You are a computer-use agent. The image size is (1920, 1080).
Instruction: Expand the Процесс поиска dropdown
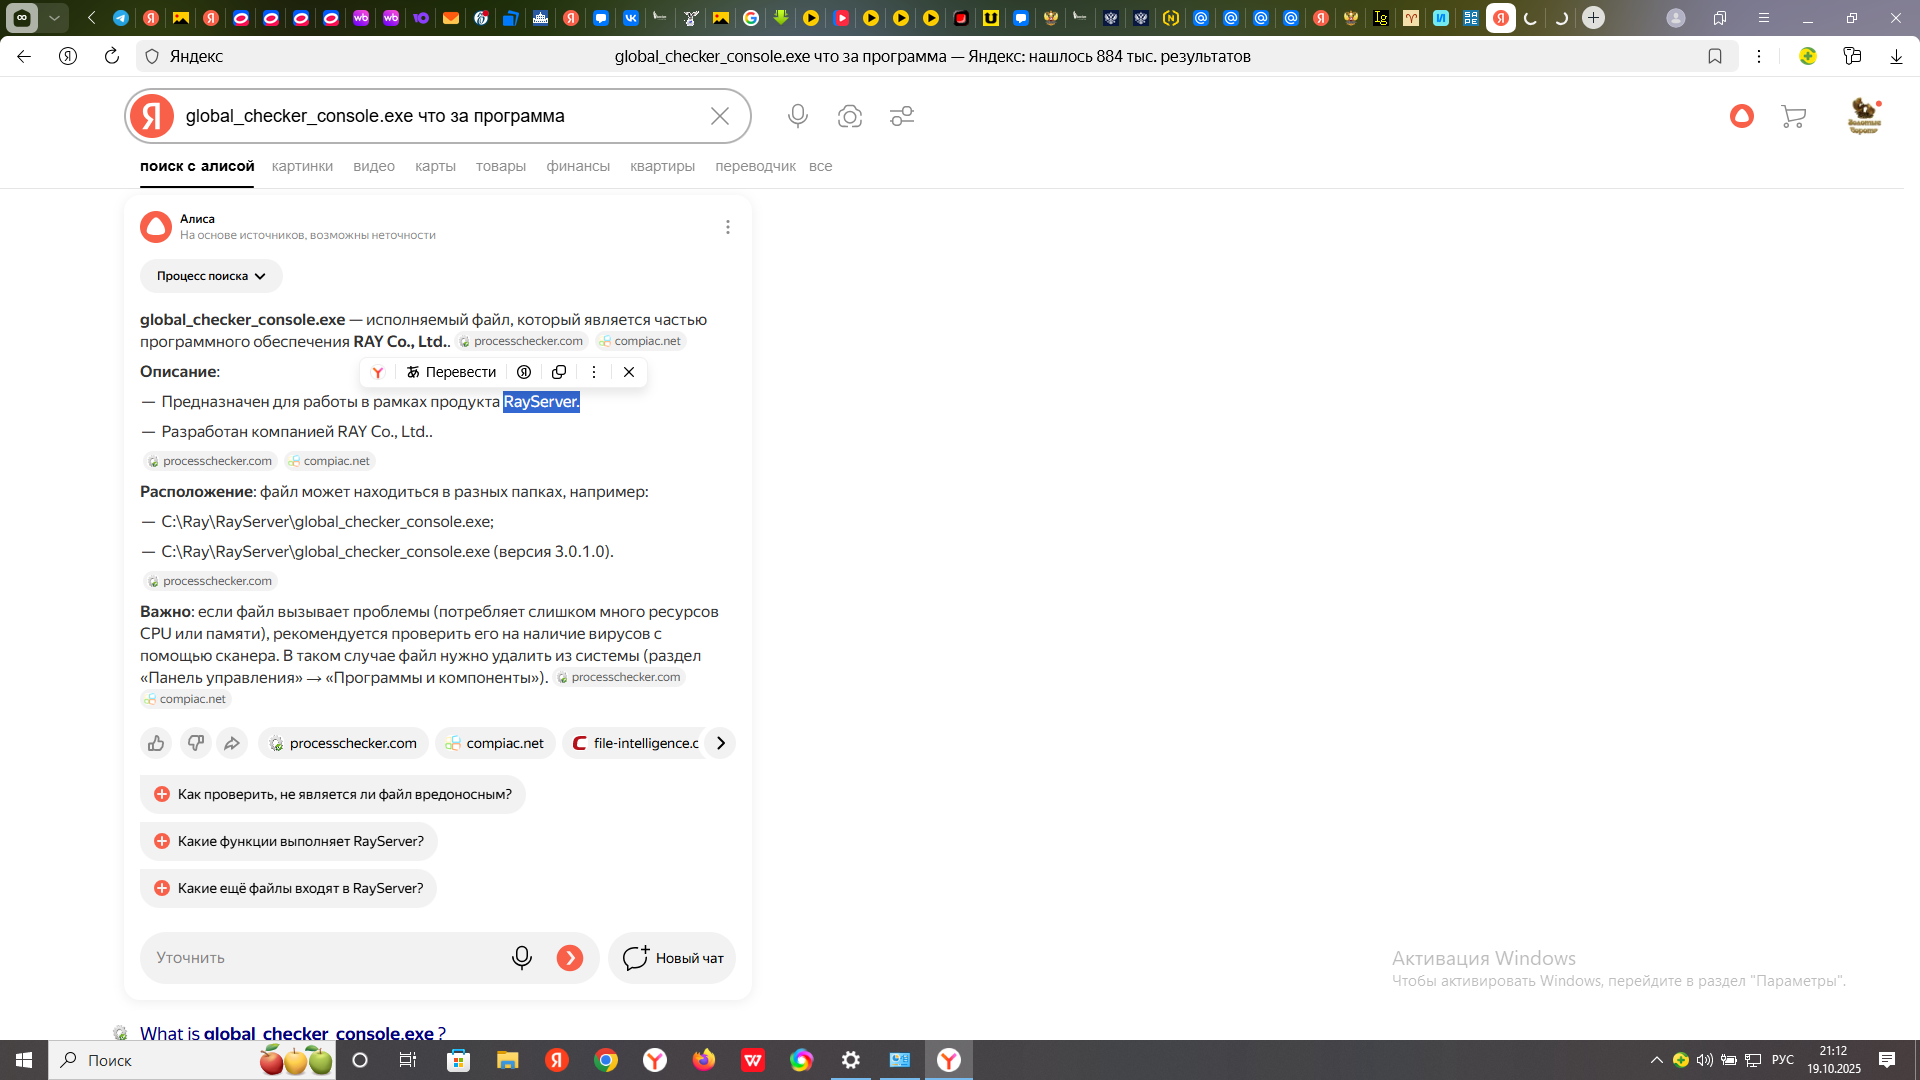tap(211, 276)
